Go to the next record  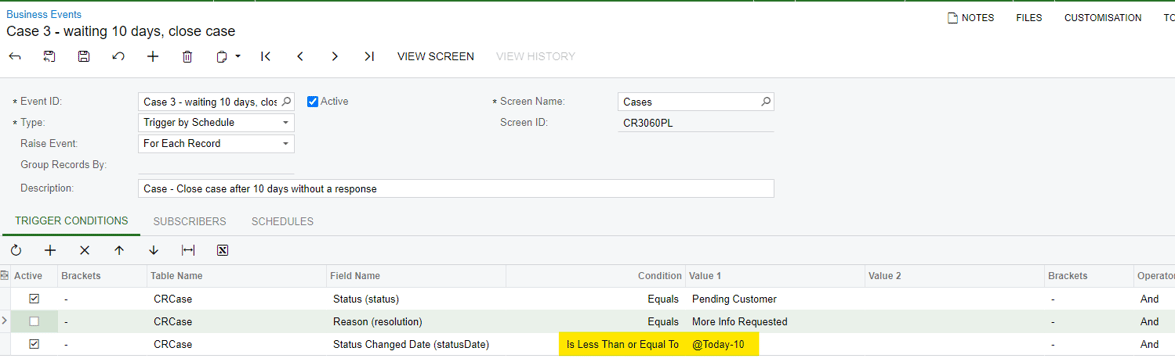tap(334, 56)
